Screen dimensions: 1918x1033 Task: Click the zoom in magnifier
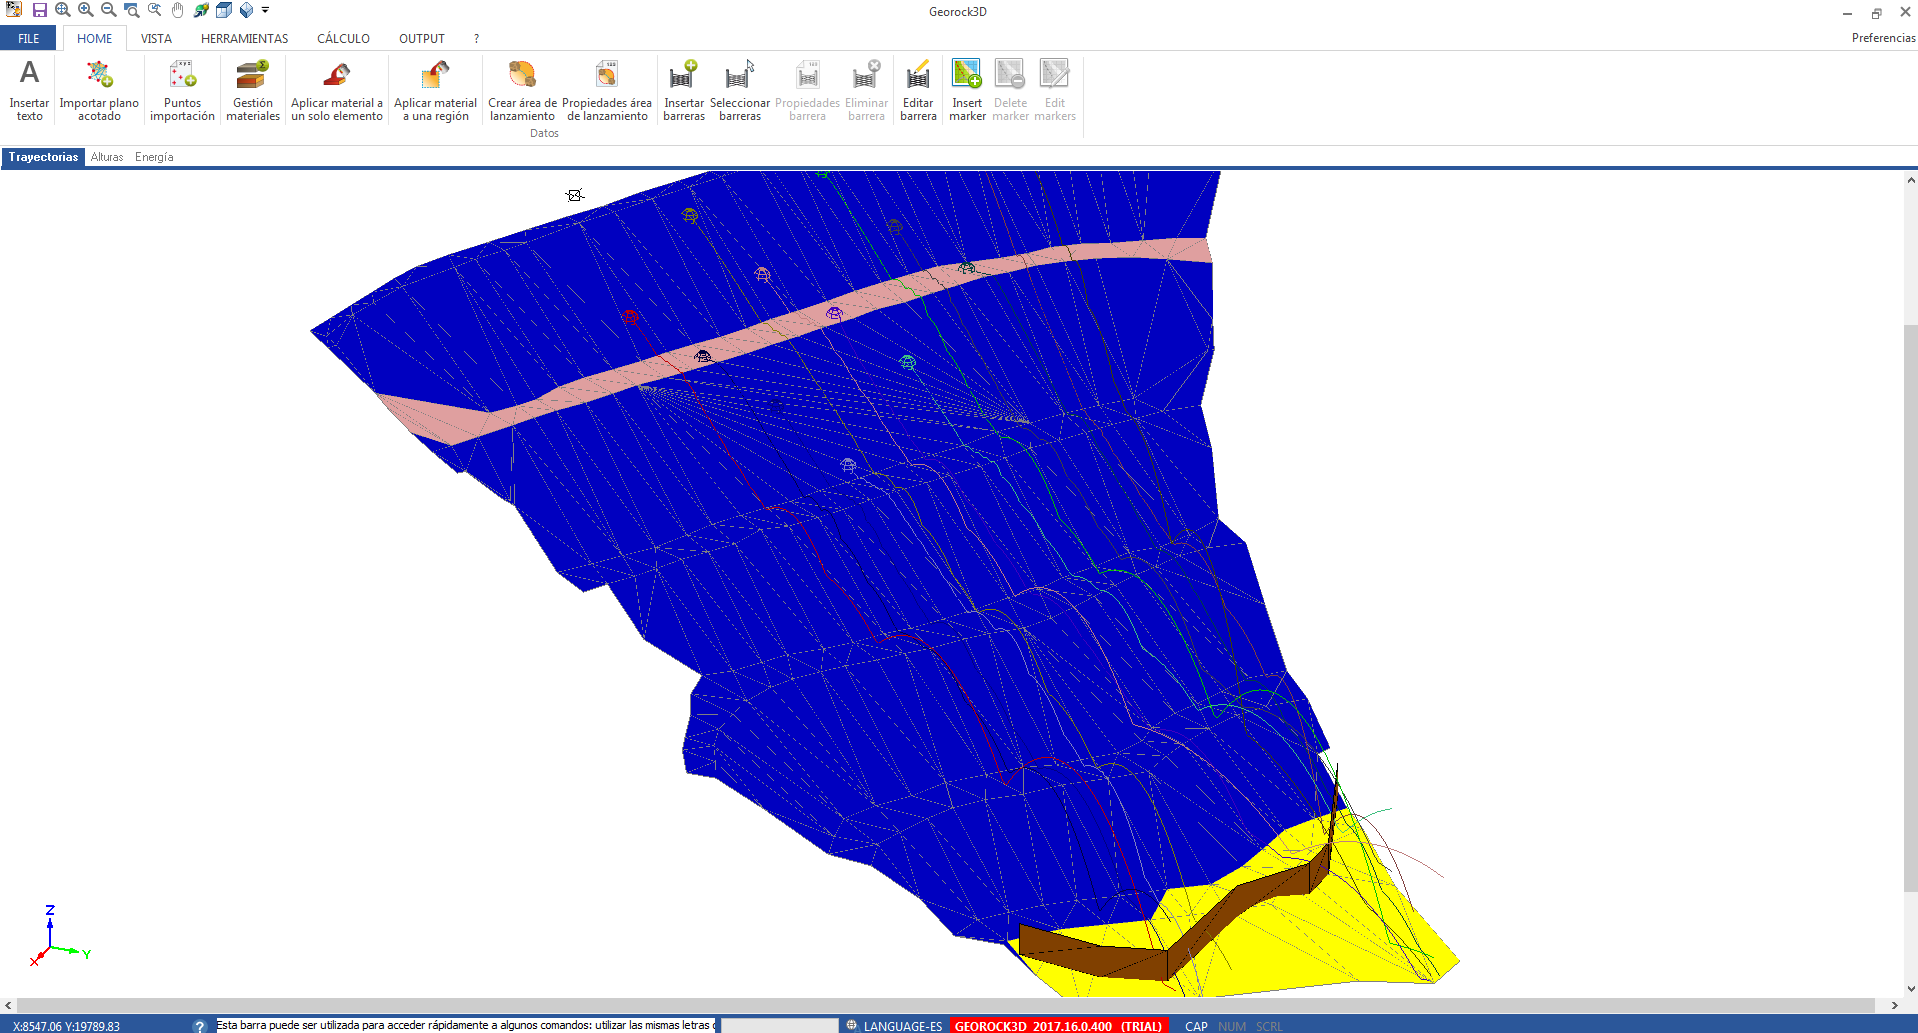tap(86, 10)
